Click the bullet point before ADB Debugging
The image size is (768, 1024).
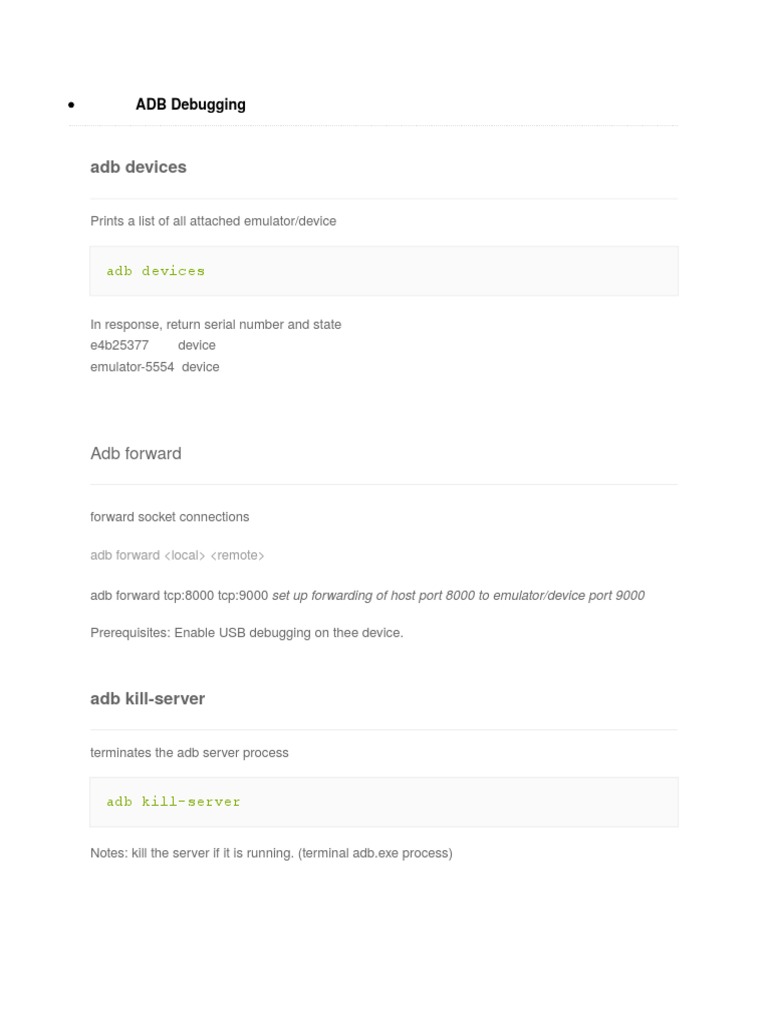coord(71,105)
